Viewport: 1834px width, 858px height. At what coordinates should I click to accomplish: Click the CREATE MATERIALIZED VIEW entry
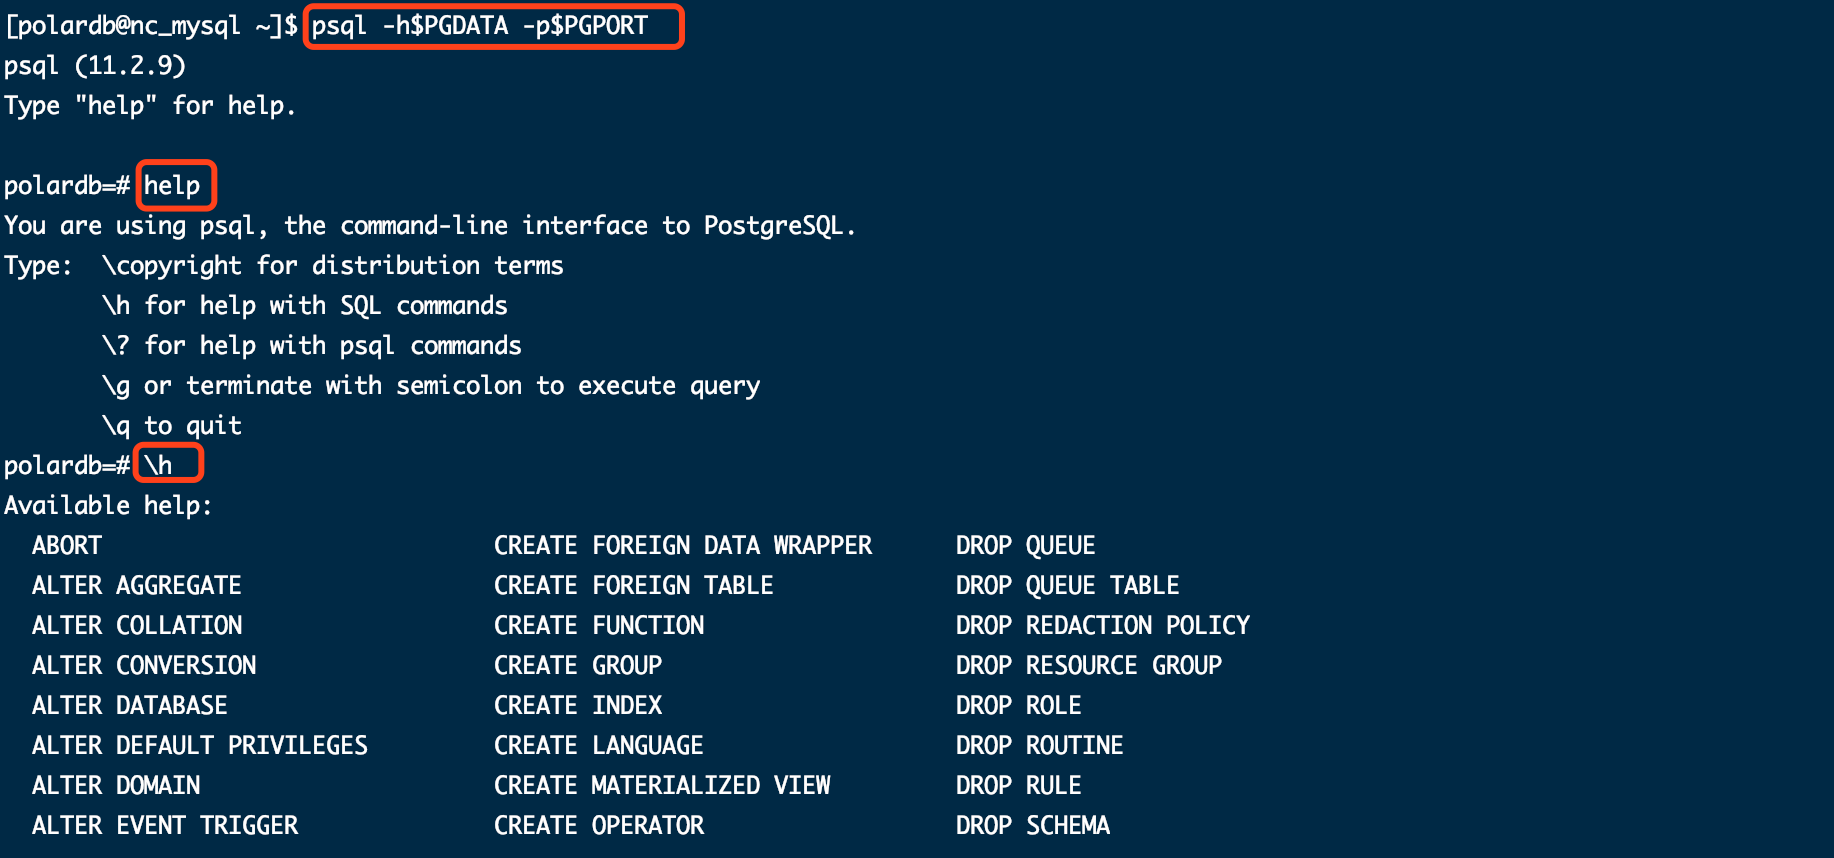[662, 786]
